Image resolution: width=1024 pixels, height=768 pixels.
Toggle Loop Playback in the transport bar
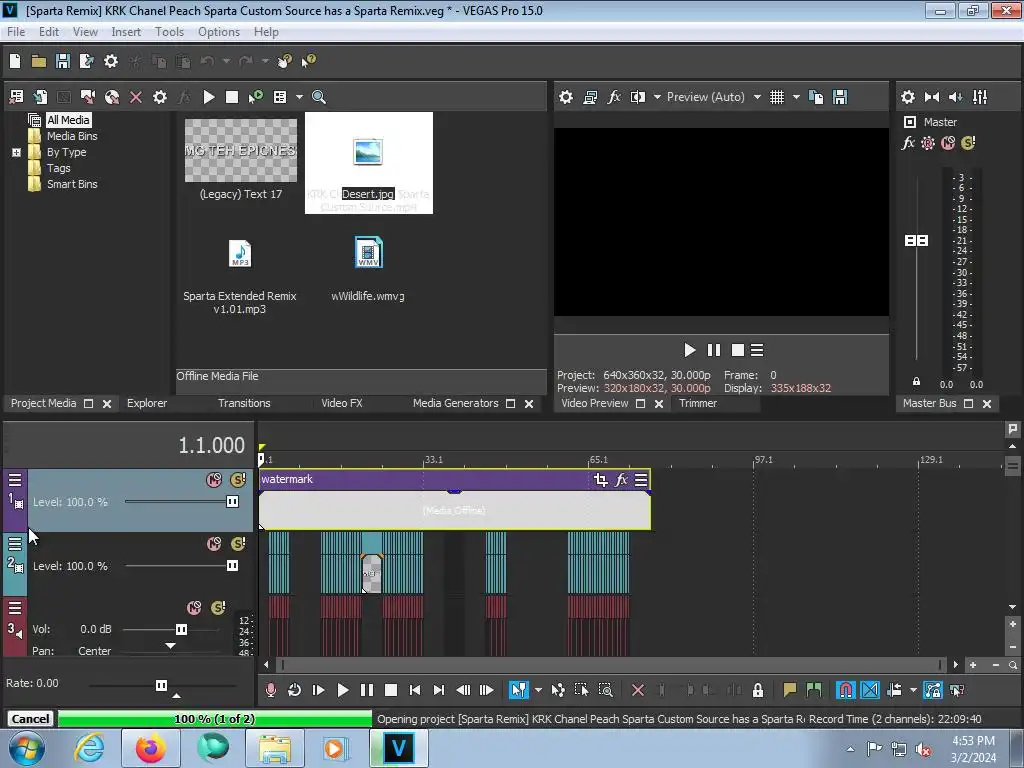pyautogui.click(x=295, y=690)
